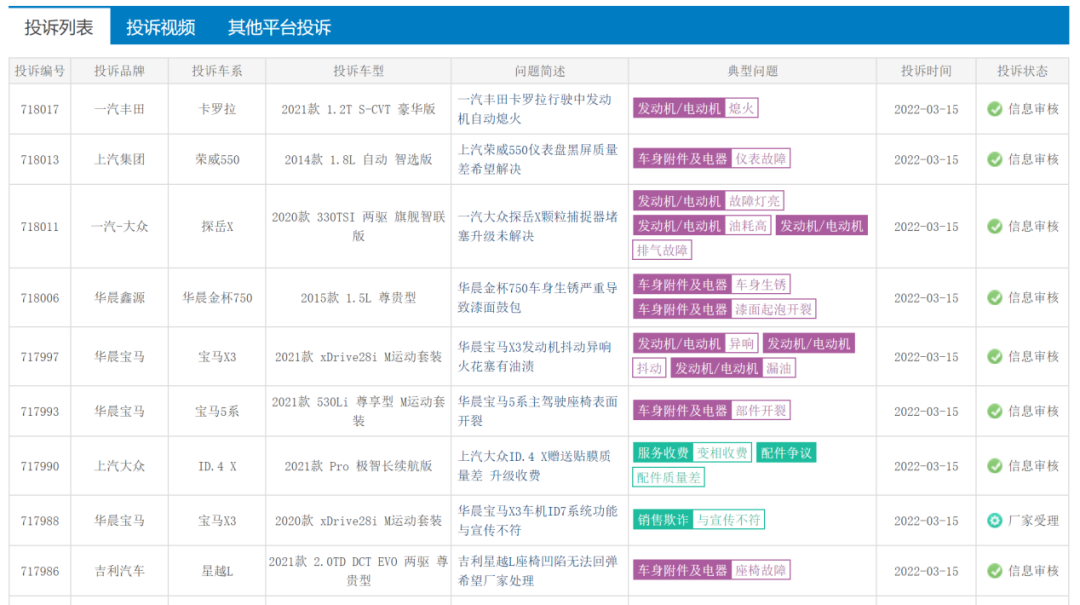Click the 异响 issue tag

pyautogui.click(x=741, y=344)
